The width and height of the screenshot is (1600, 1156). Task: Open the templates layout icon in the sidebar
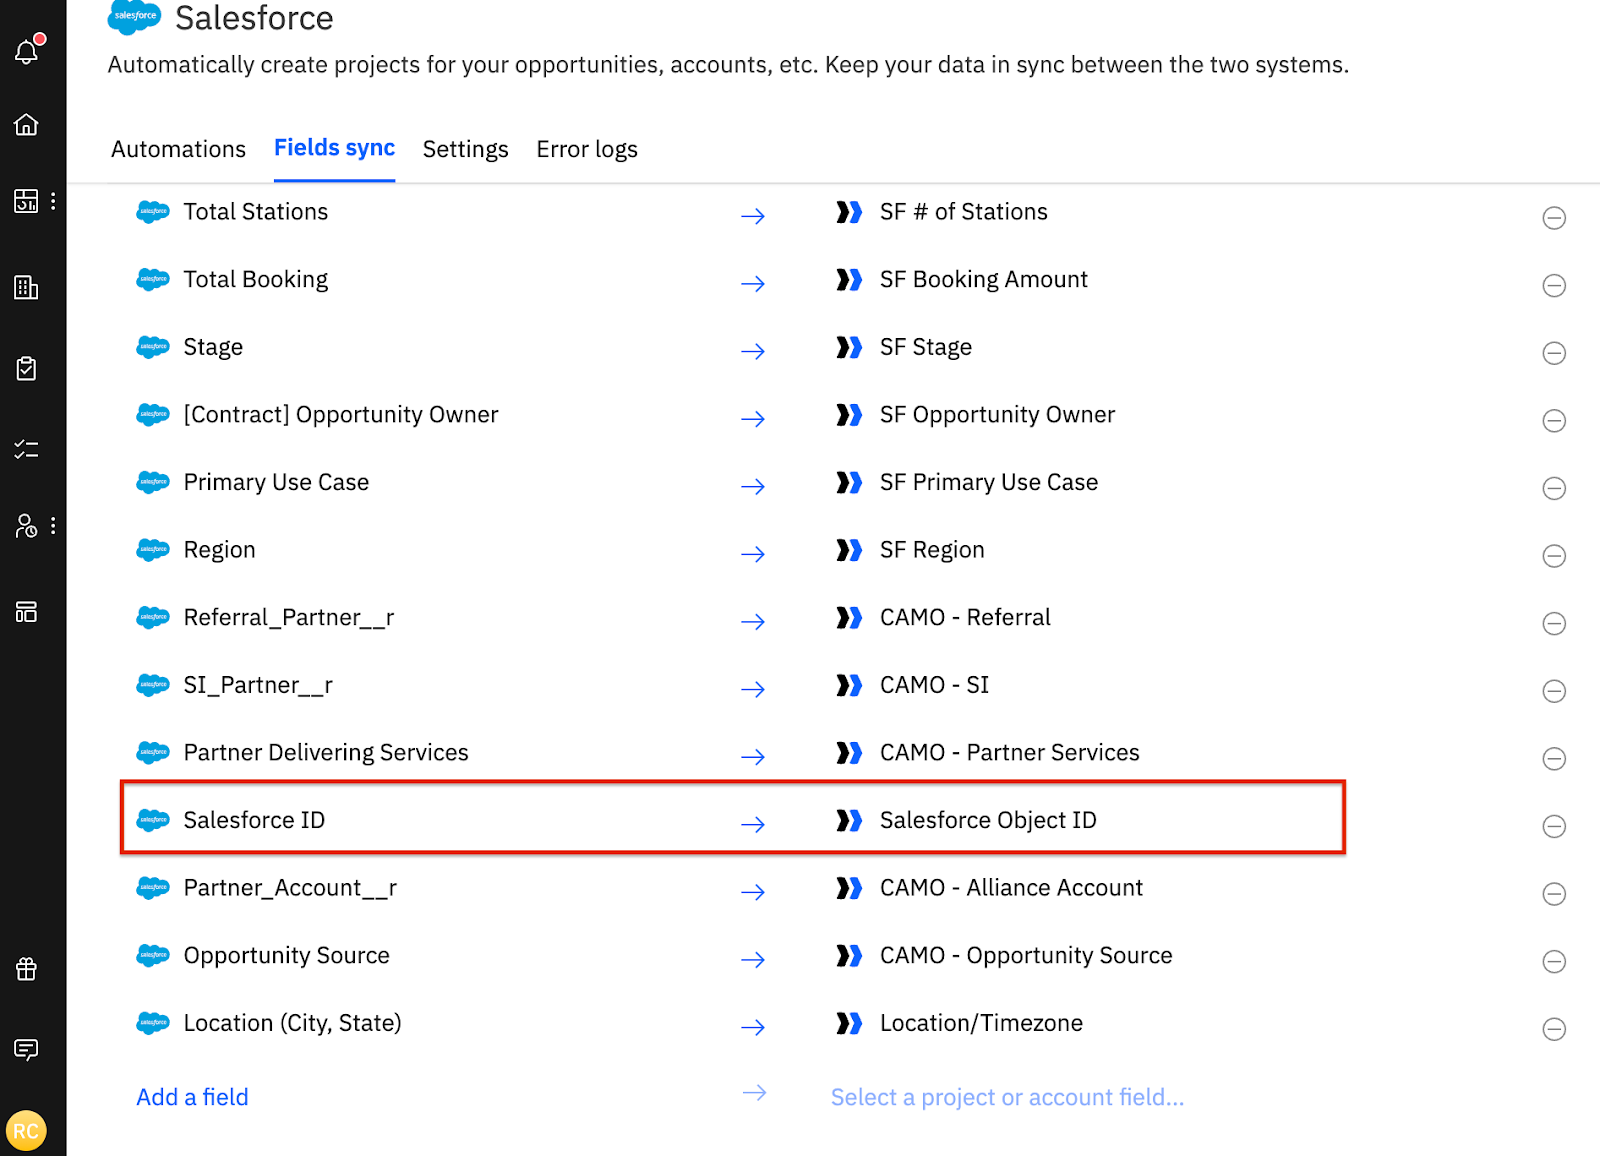click(27, 612)
